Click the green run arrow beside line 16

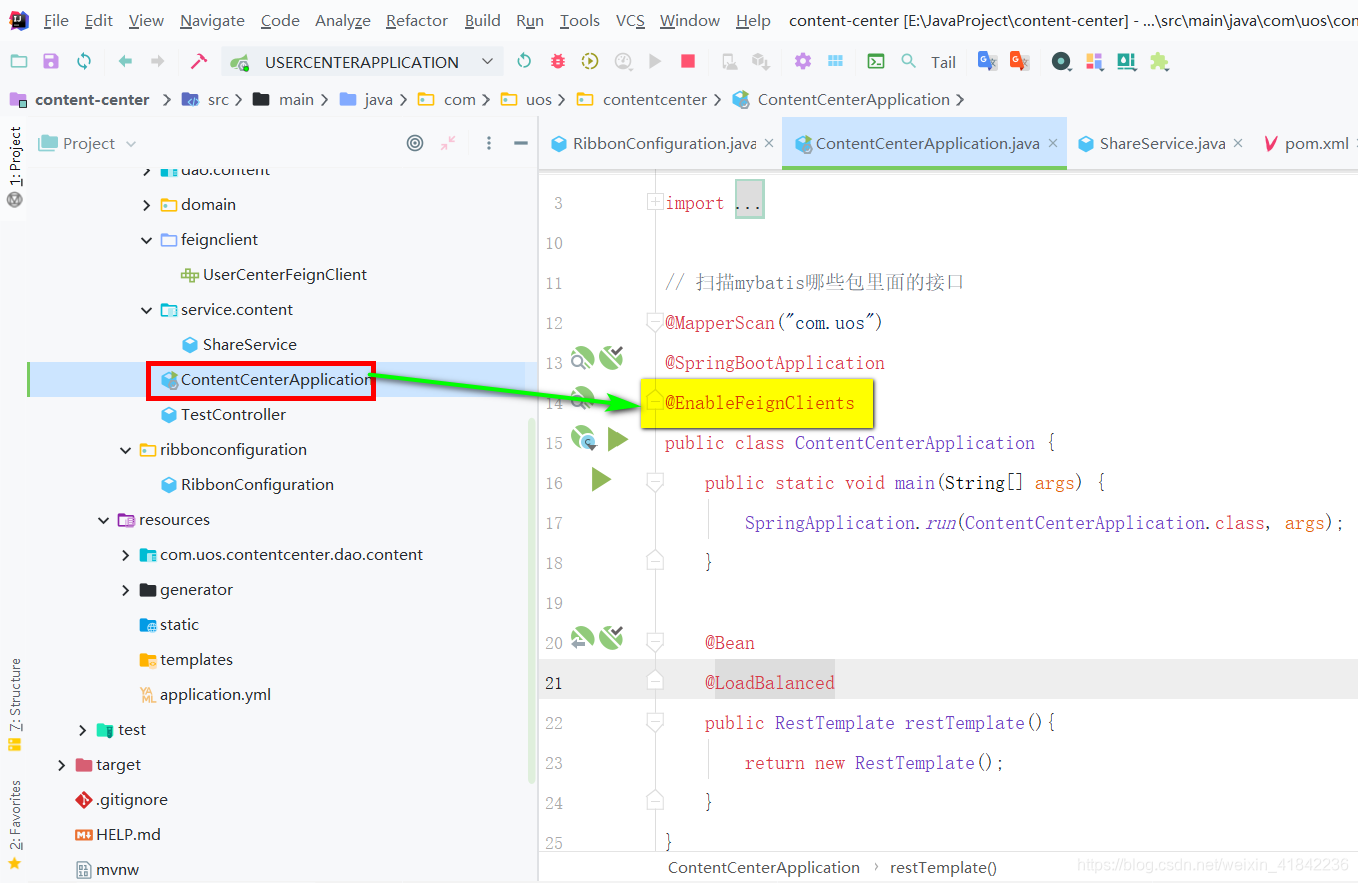600,480
